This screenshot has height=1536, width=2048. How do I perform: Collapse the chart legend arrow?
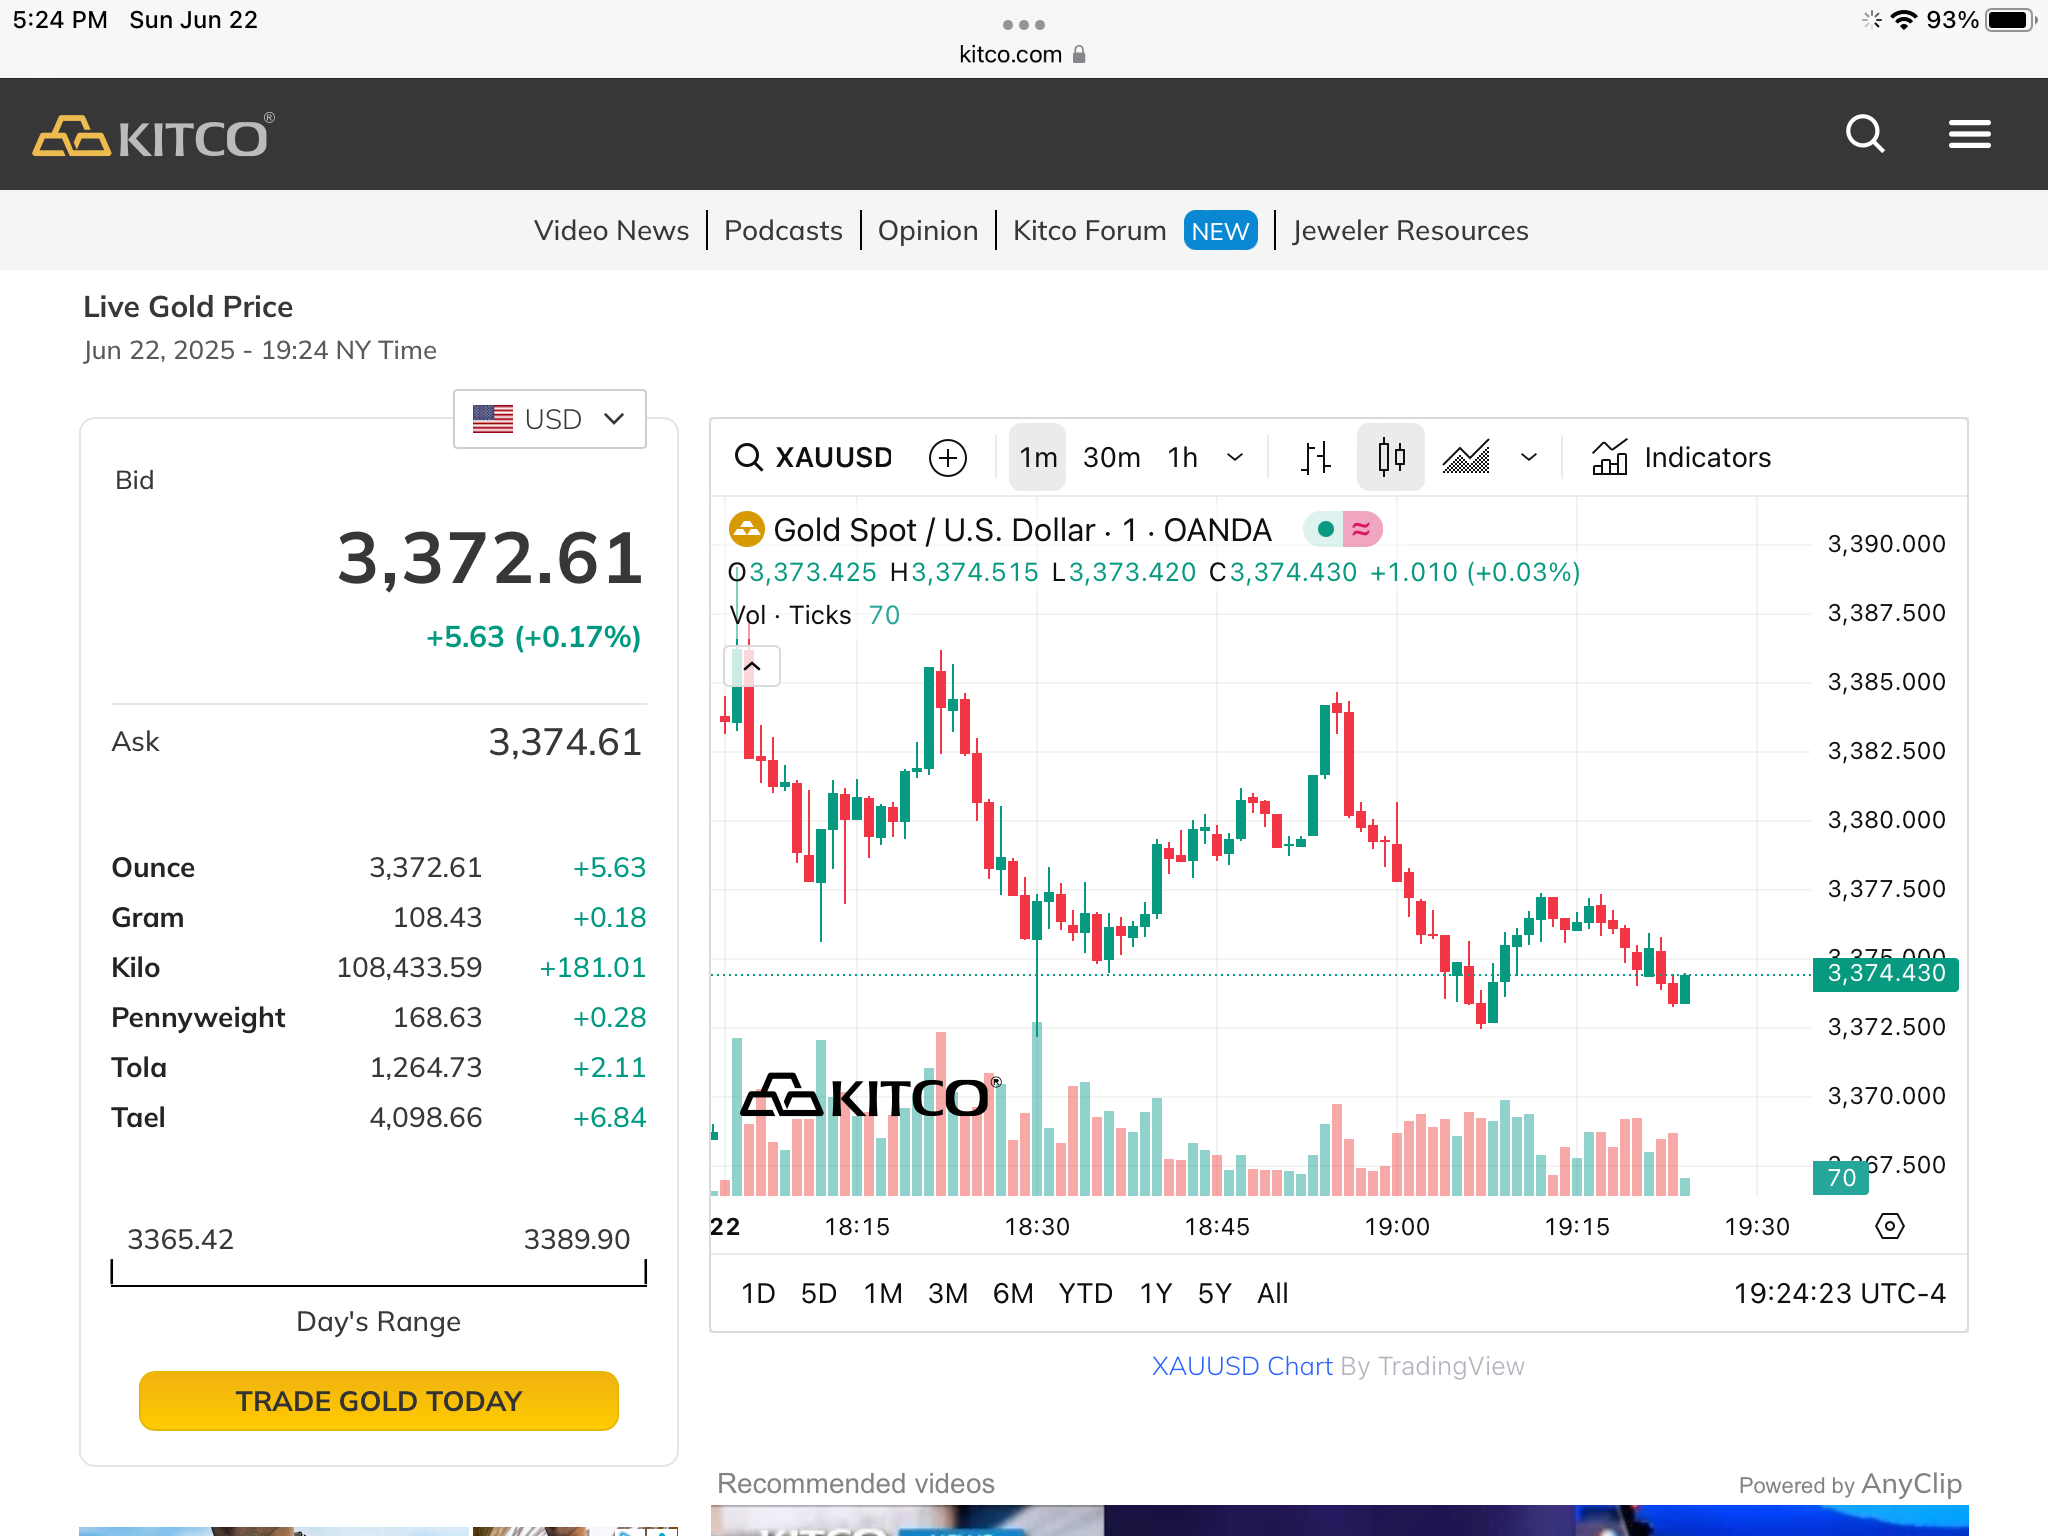point(752,666)
